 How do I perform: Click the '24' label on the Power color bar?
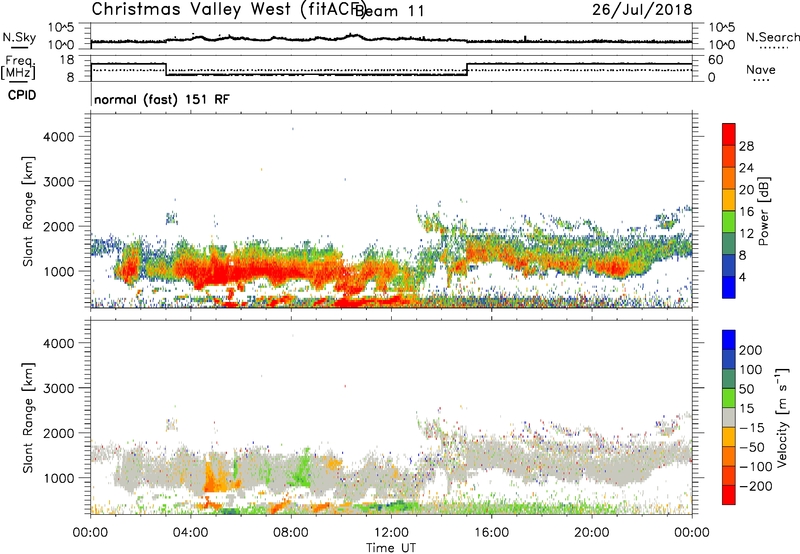pos(746,168)
